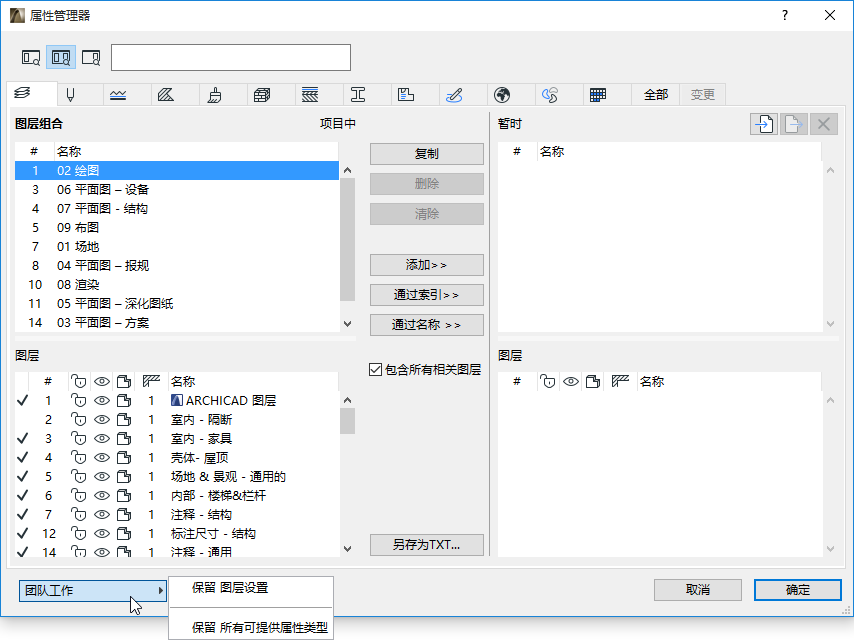854x640 pixels.
Task: Click the import attributes file icon
Action: point(764,124)
